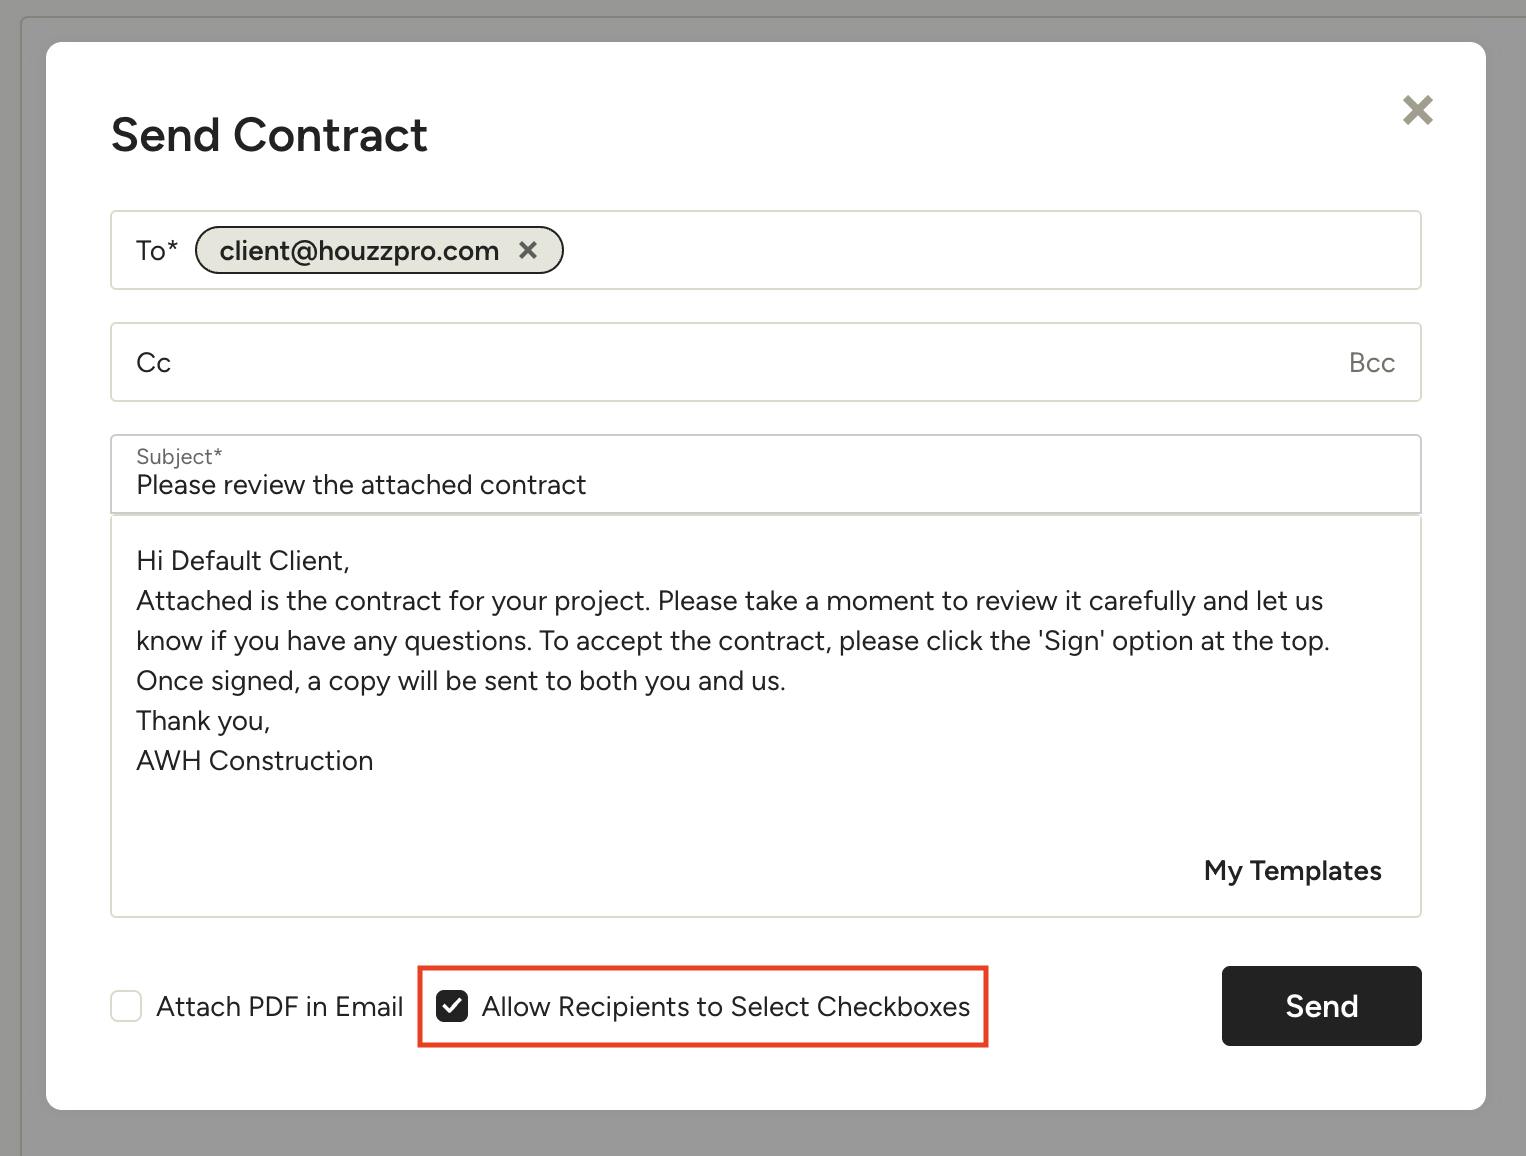This screenshot has width=1526, height=1156.
Task: Click "Allow Recipients to Select Checkboxes" label text
Action: pos(726,1006)
